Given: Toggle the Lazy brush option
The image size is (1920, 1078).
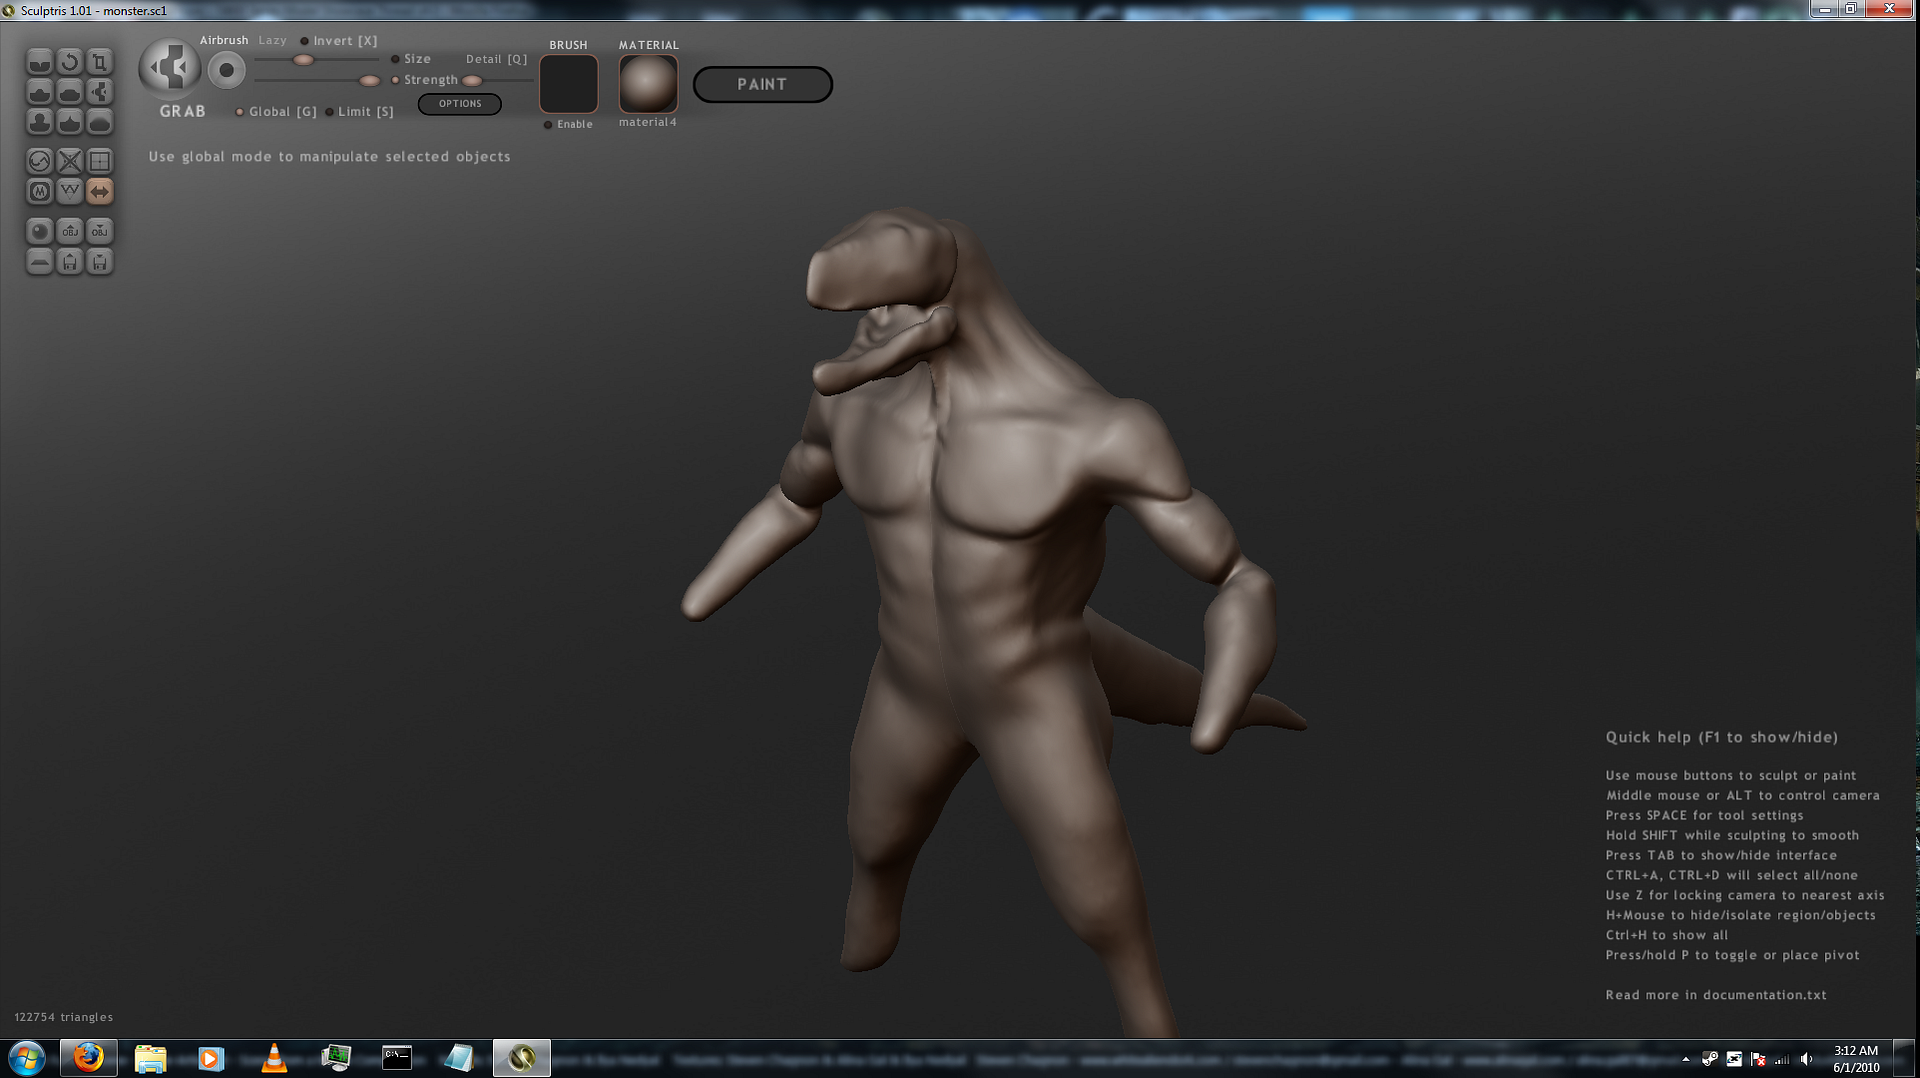Looking at the screenshot, I should 272,41.
